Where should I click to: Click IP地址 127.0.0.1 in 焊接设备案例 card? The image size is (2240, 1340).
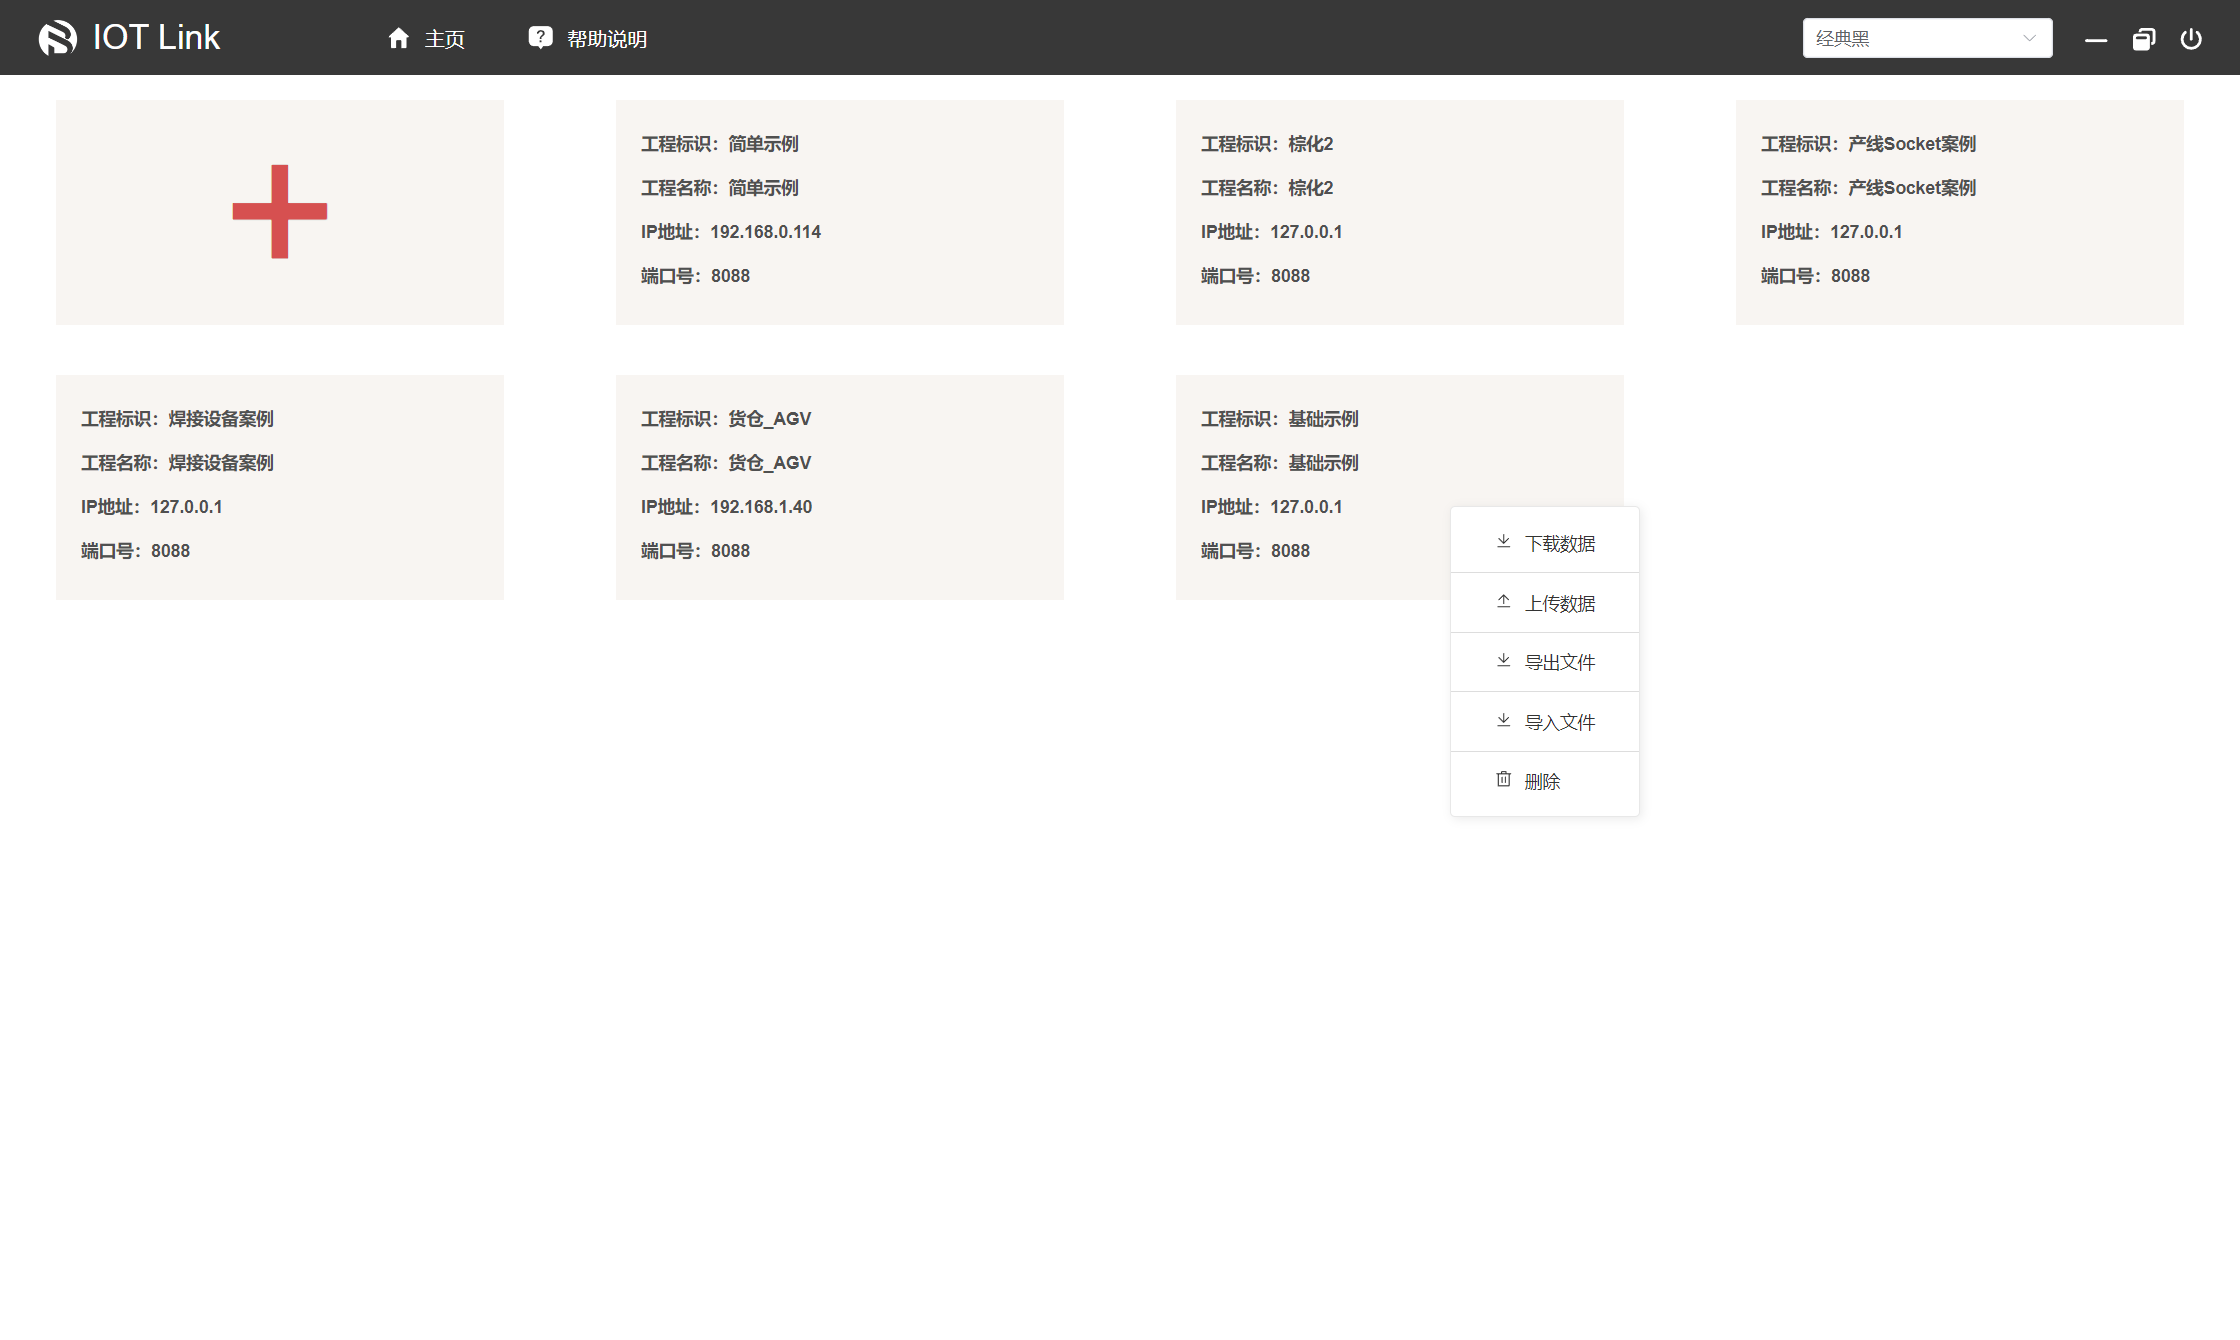pyautogui.click(x=151, y=507)
